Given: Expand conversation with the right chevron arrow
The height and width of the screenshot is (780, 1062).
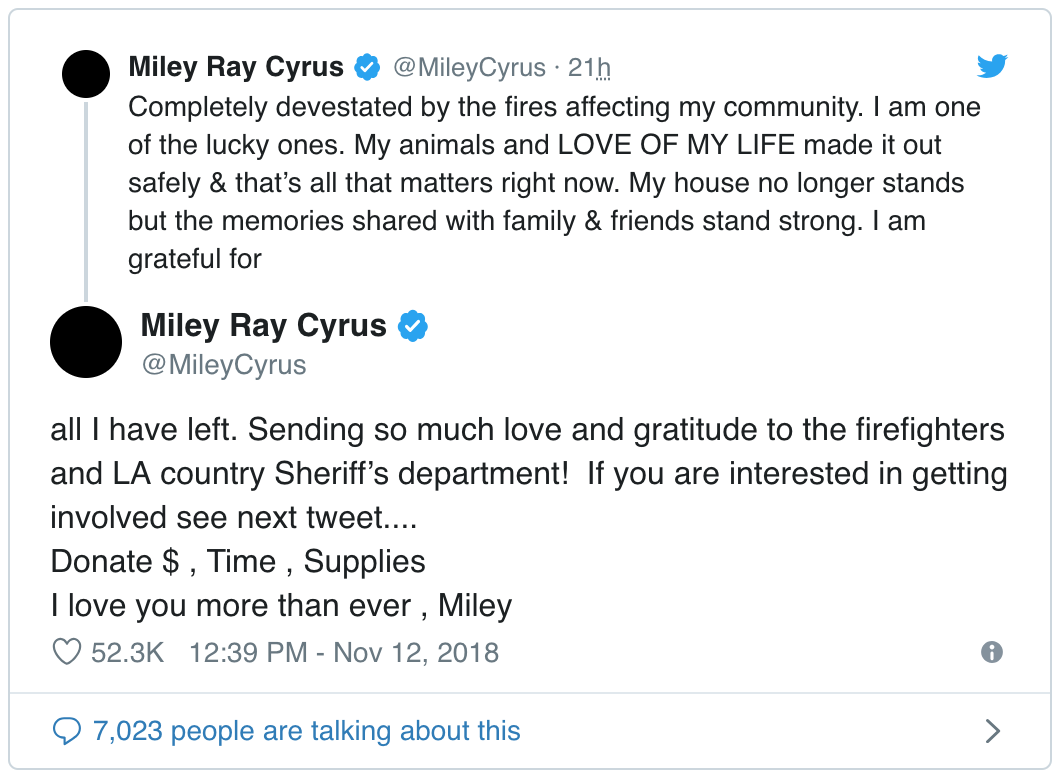Looking at the screenshot, I should [x=992, y=731].
